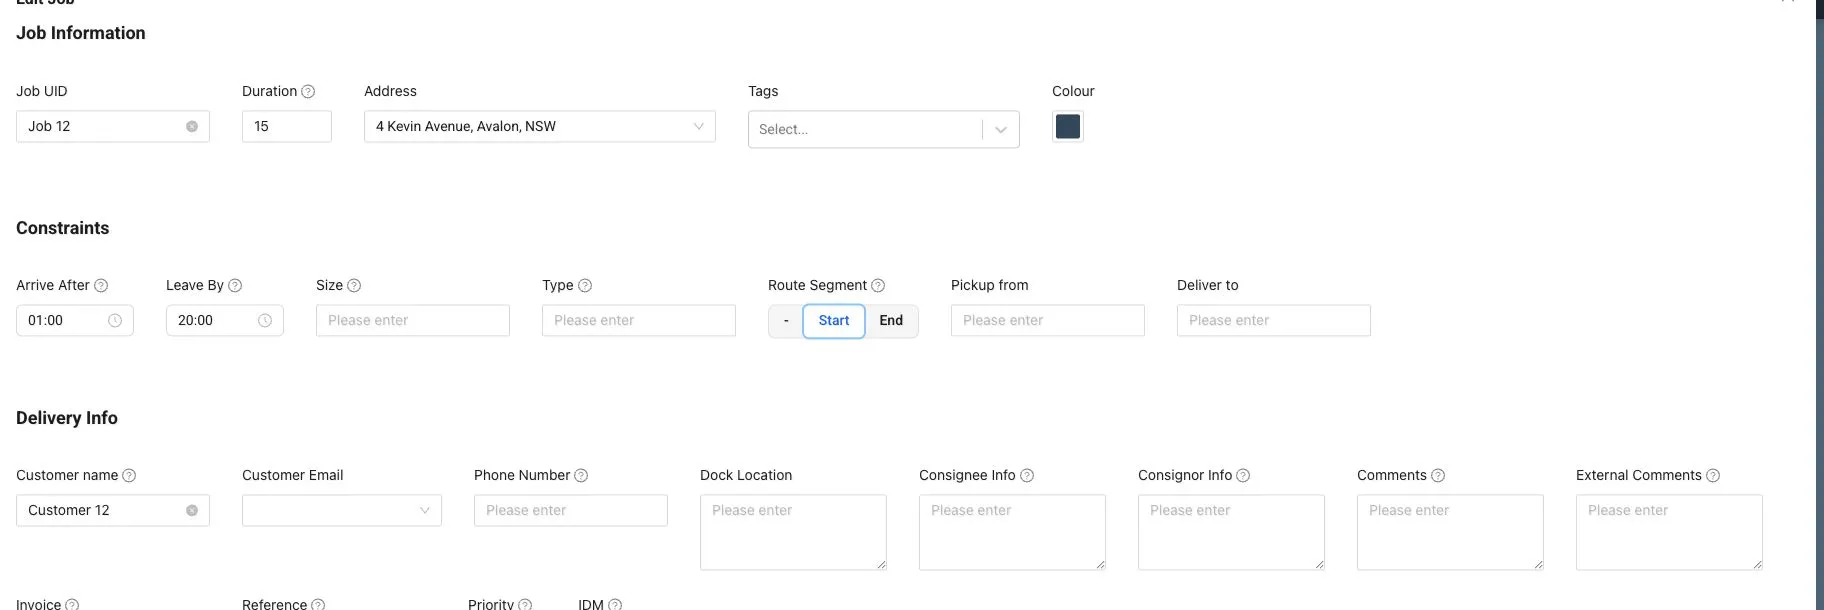The image size is (1824, 610).
Task: Click the External Comments help icon
Action: click(1713, 475)
